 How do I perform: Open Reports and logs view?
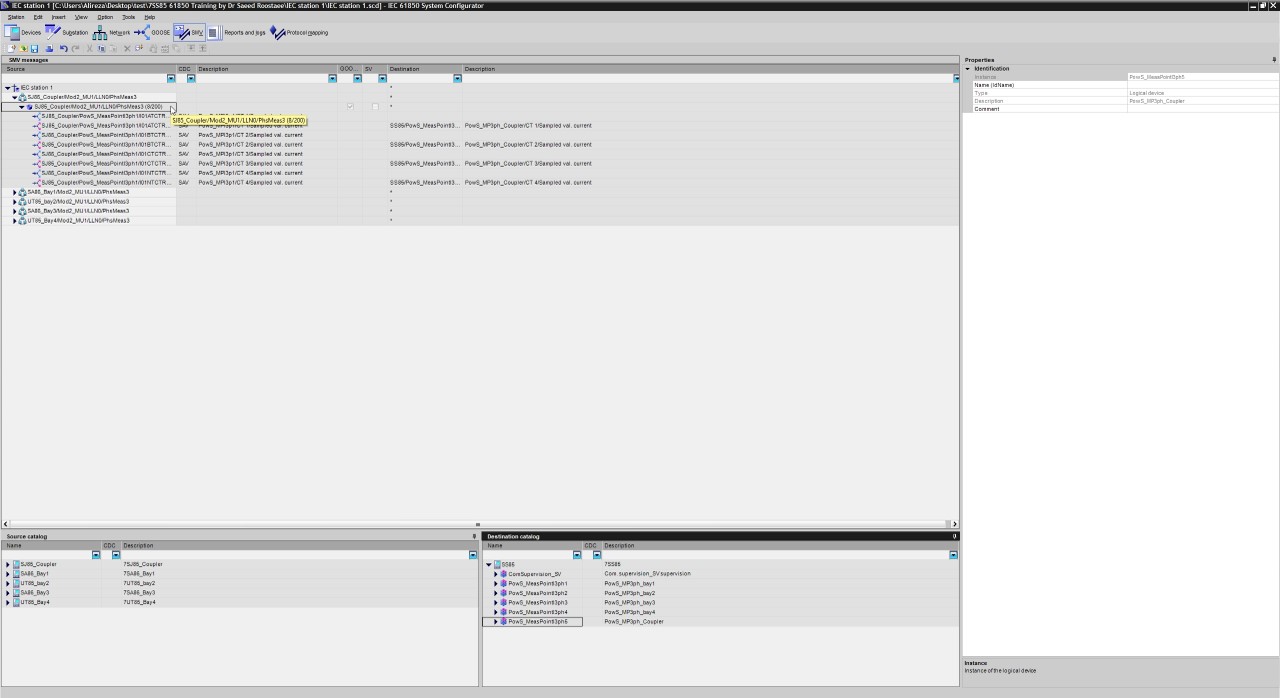pyautogui.click(x=237, y=33)
